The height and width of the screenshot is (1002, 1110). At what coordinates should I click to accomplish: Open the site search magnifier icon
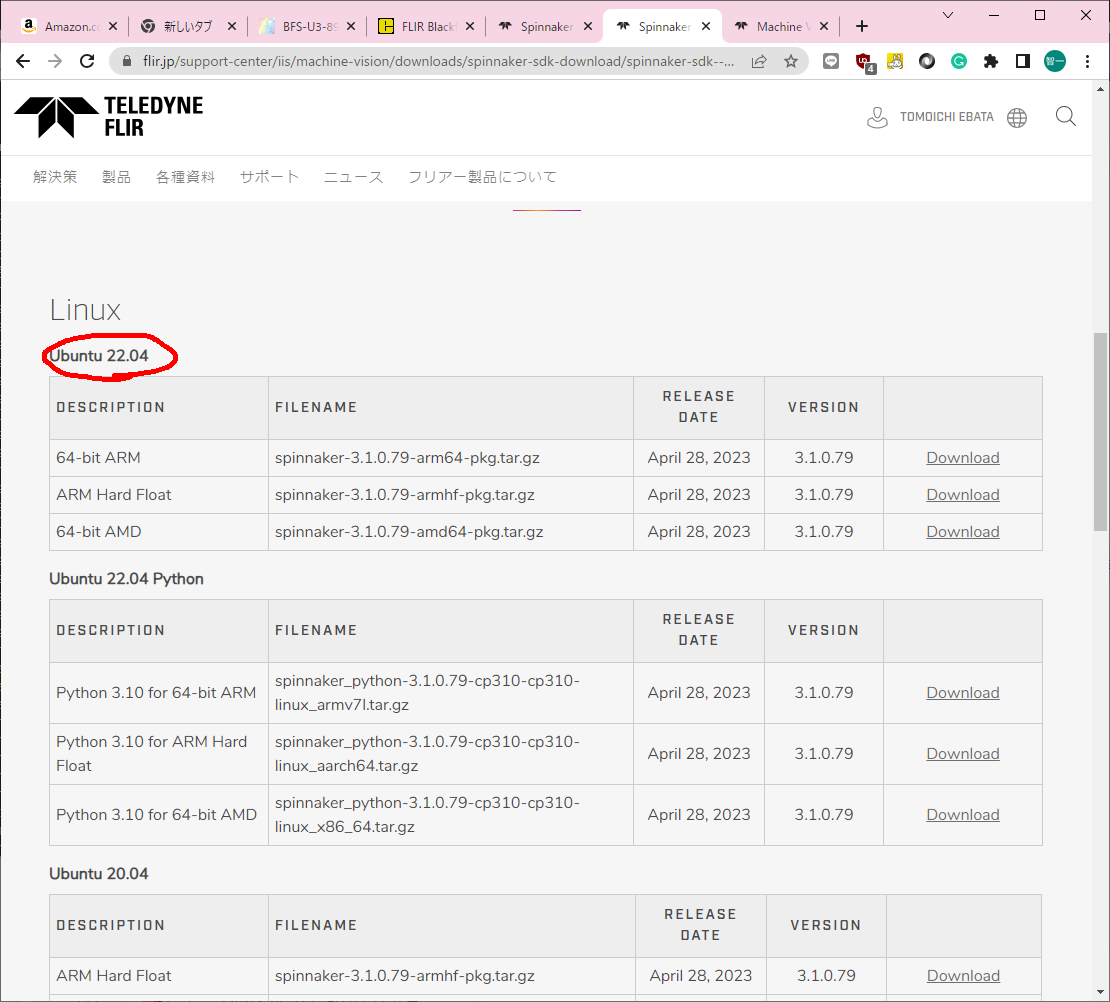1066,117
